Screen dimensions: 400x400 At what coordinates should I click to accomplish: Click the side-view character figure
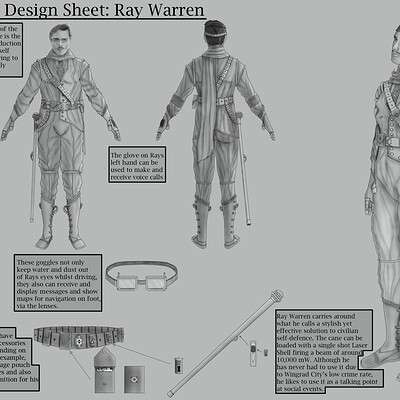tap(383, 207)
